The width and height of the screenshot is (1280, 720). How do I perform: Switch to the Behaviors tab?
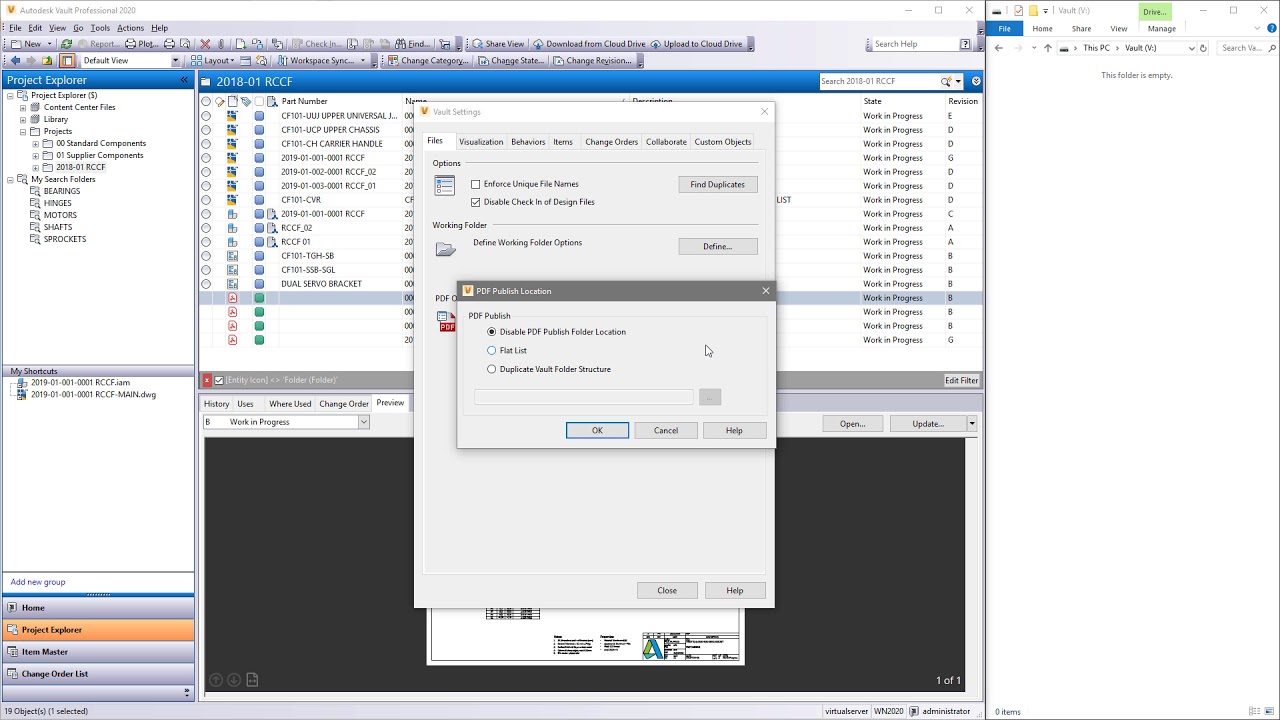coord(528,142)
